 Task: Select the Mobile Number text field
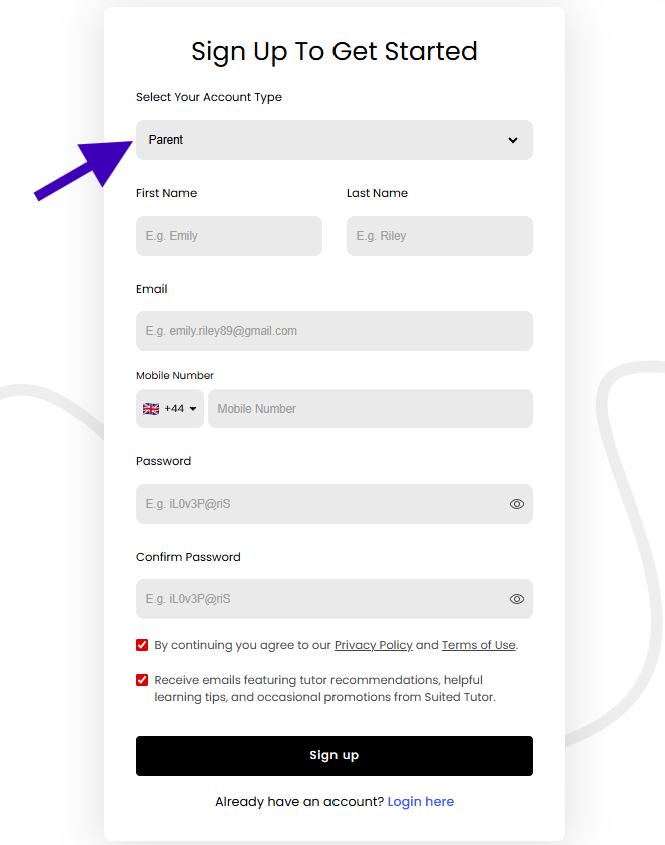coord(370,409)
